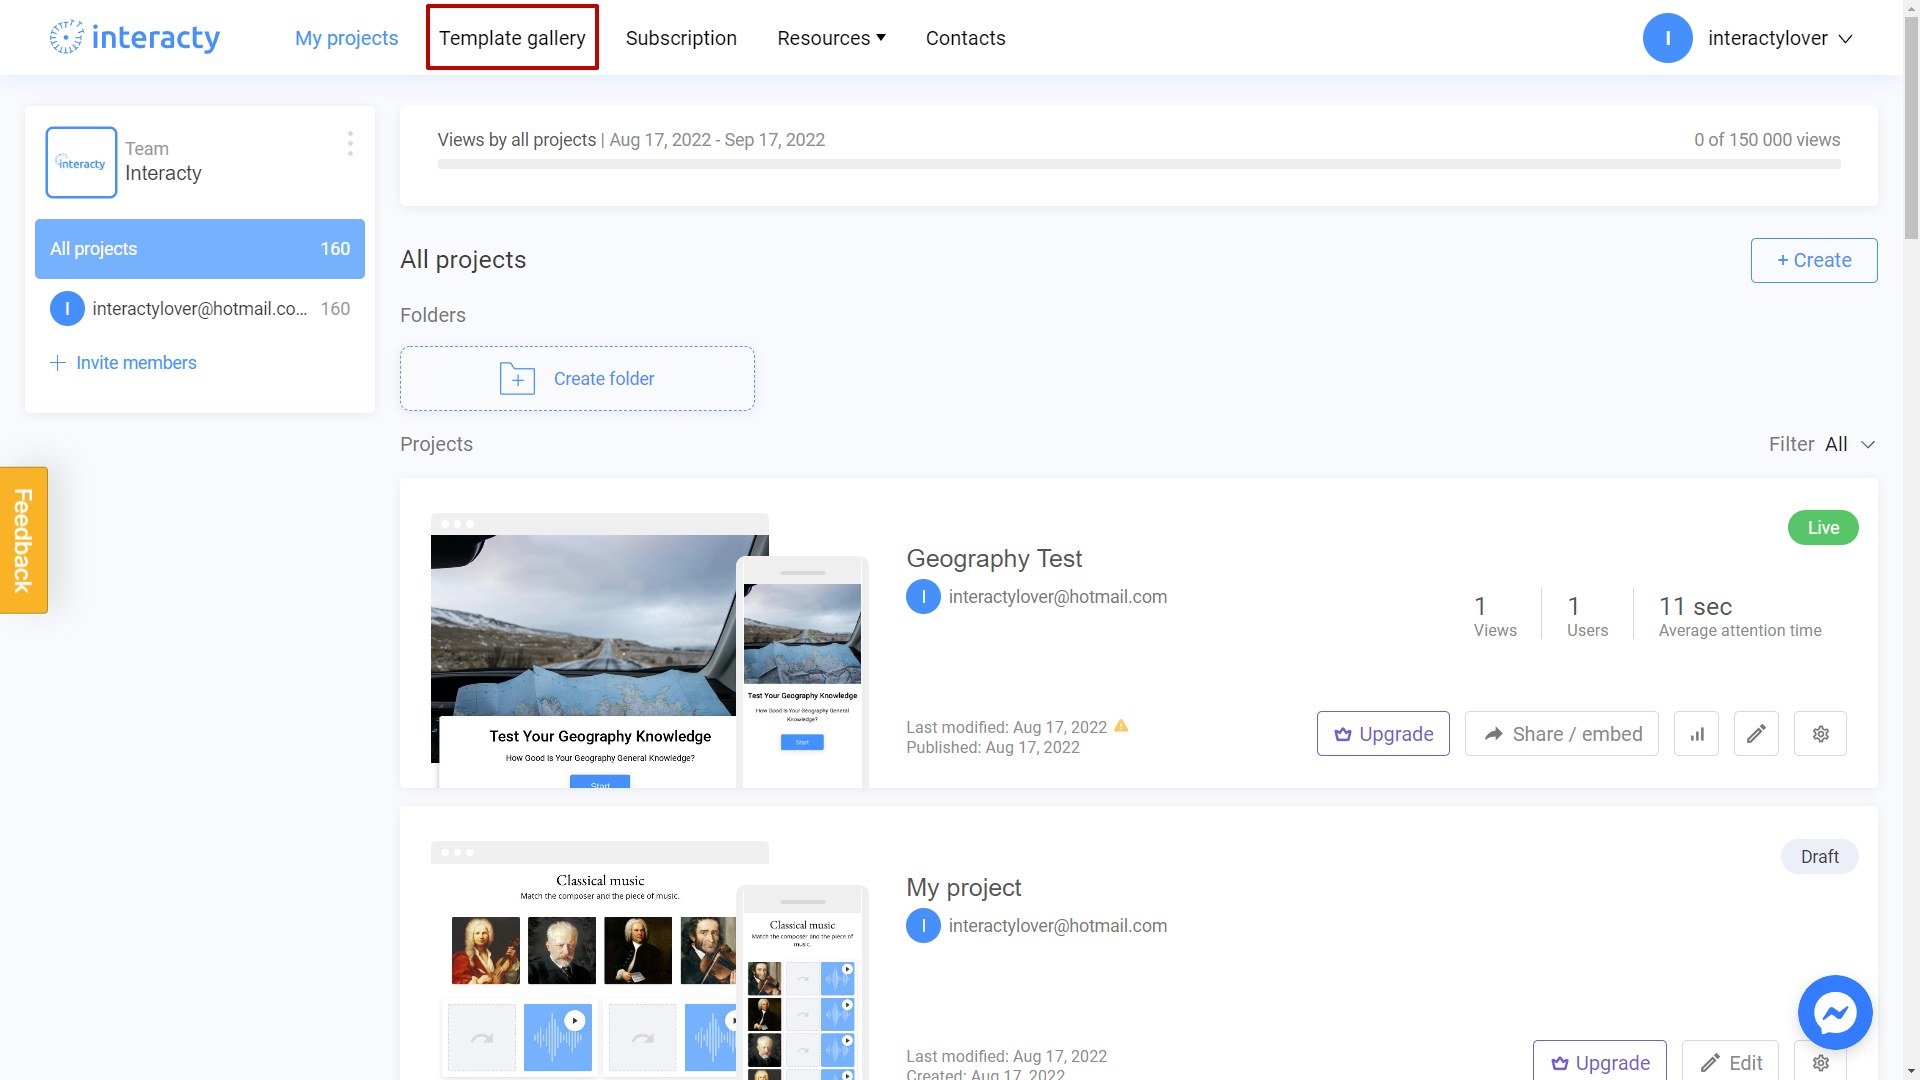The width and height of the screenshot is (1920, 1080).
Task: Open Classical music mobile preview thumbnail
Action: (x=802, y=983)
